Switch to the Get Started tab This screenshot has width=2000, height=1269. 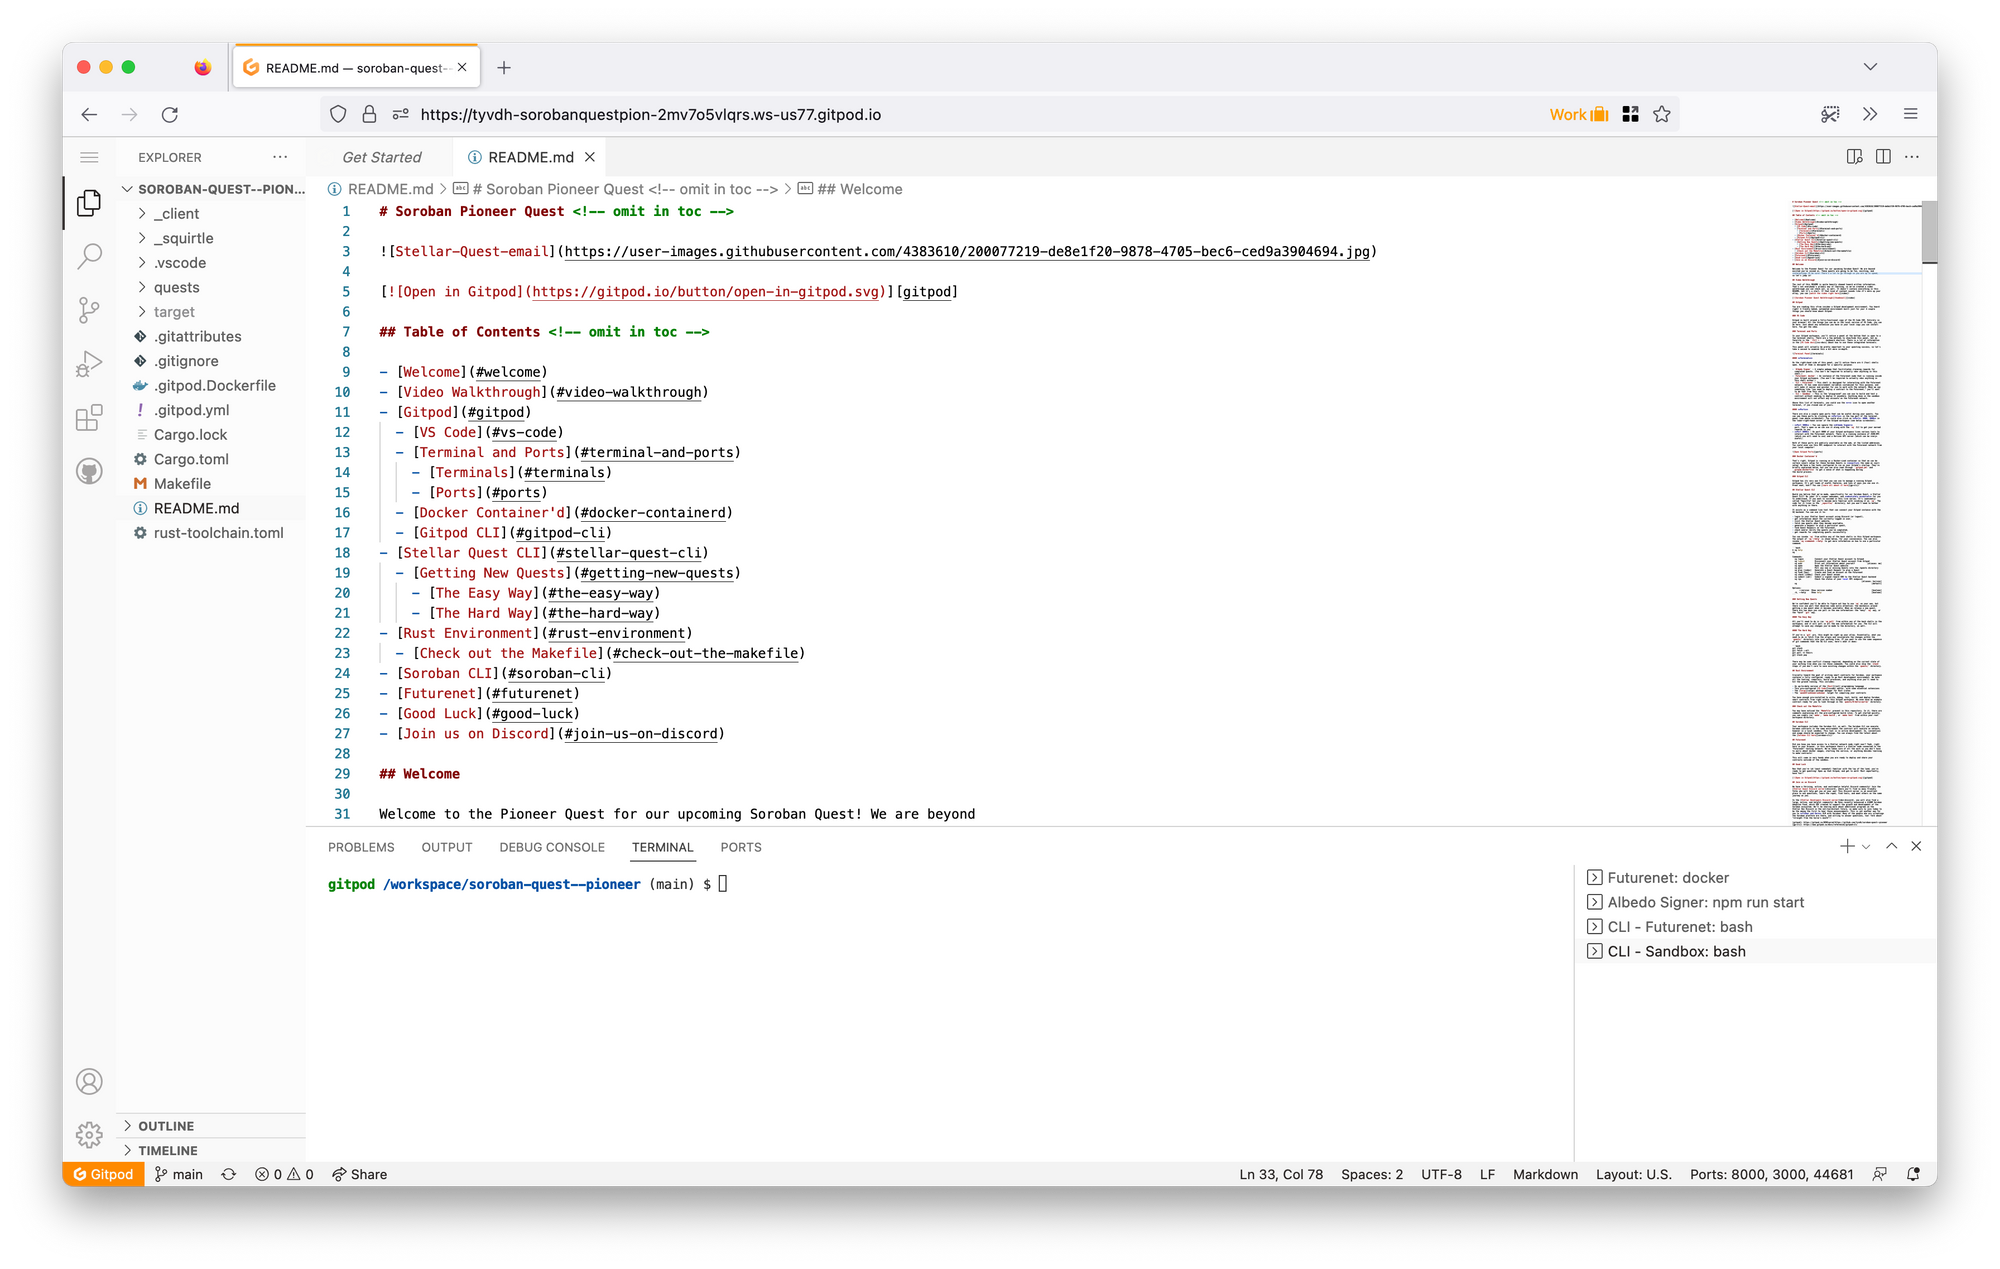pos(382,157)
